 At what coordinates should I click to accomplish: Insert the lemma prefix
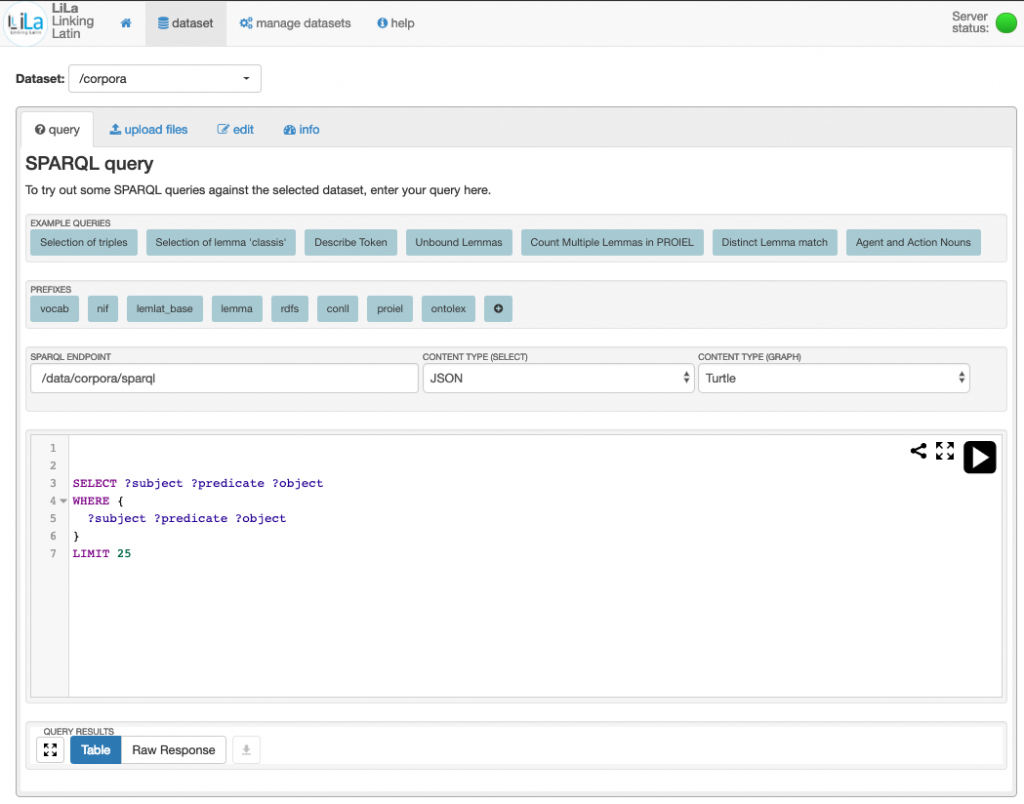pos(236,309)
